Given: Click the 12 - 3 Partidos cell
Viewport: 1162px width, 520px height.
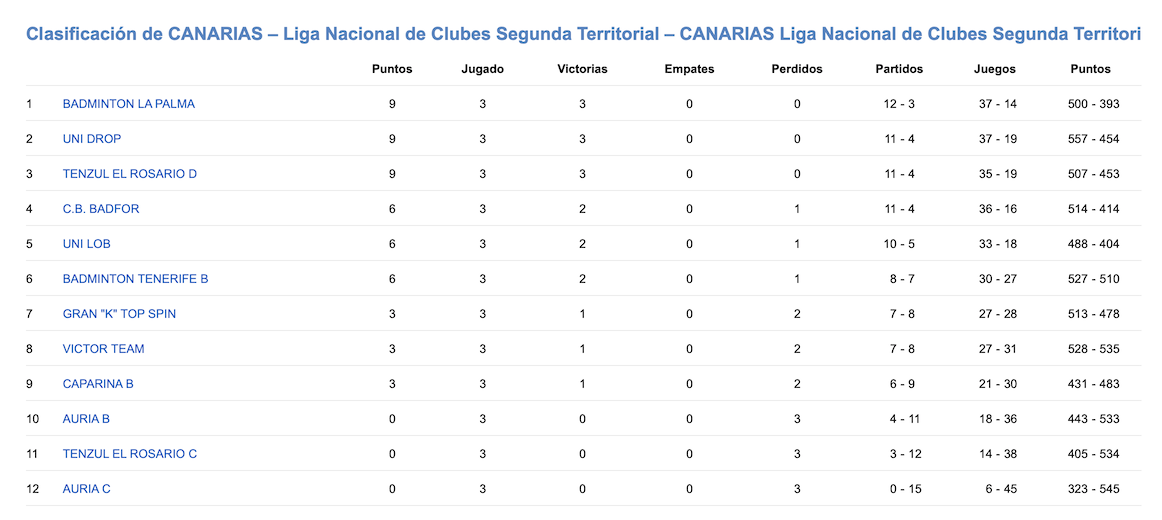Looking at the screenshot, I should pos(899,104).
